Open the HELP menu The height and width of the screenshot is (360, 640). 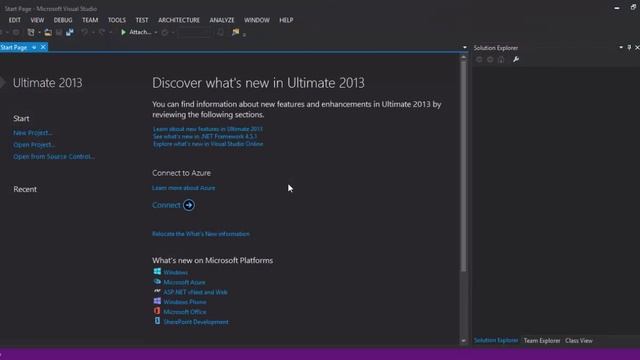tap(286, 20)
